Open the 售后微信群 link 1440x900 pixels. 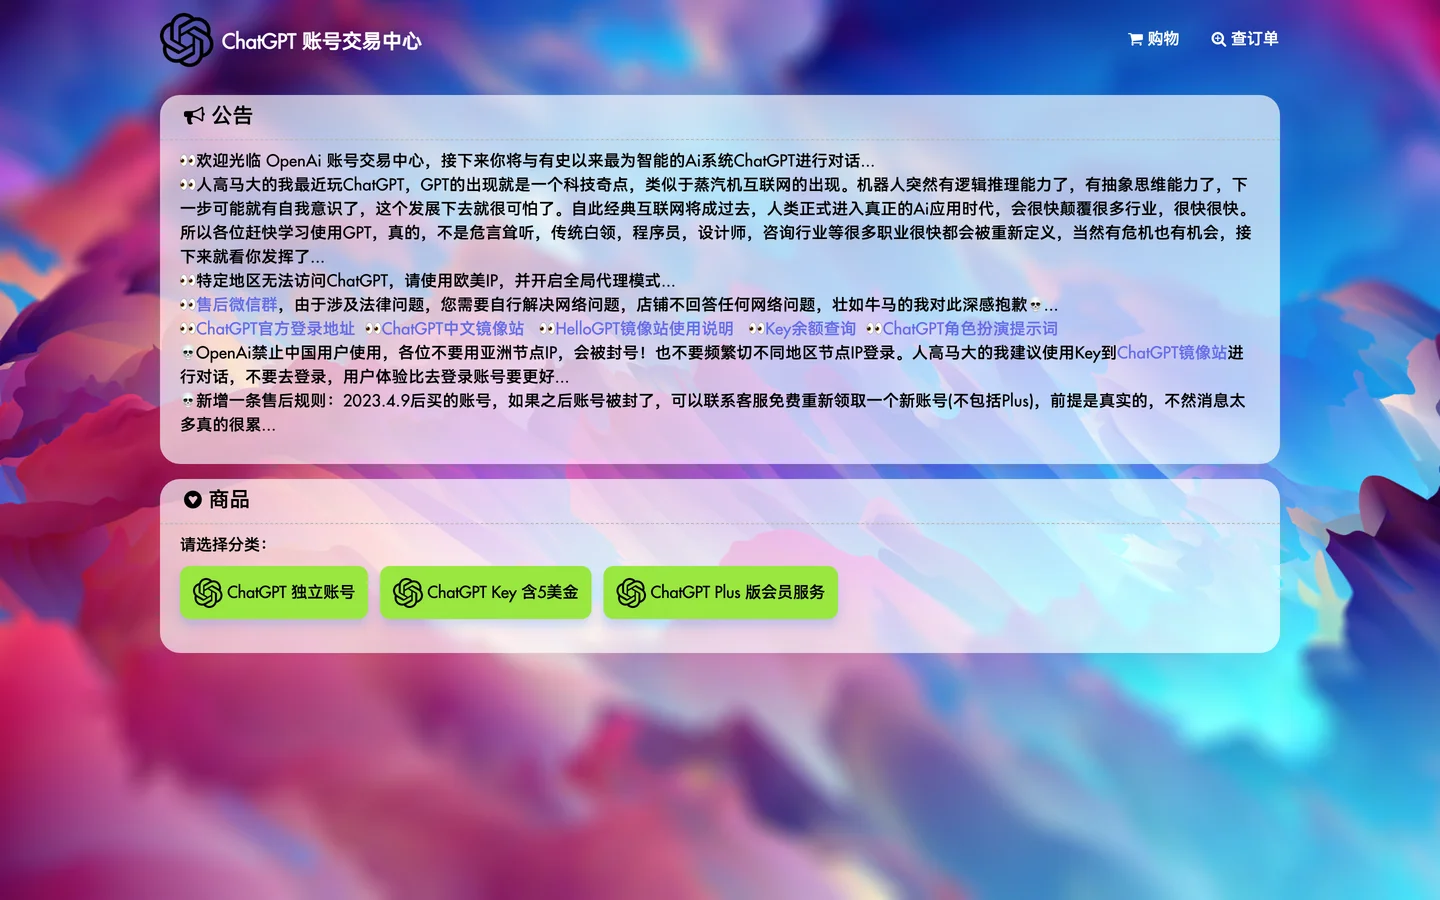tap(237, 305)
